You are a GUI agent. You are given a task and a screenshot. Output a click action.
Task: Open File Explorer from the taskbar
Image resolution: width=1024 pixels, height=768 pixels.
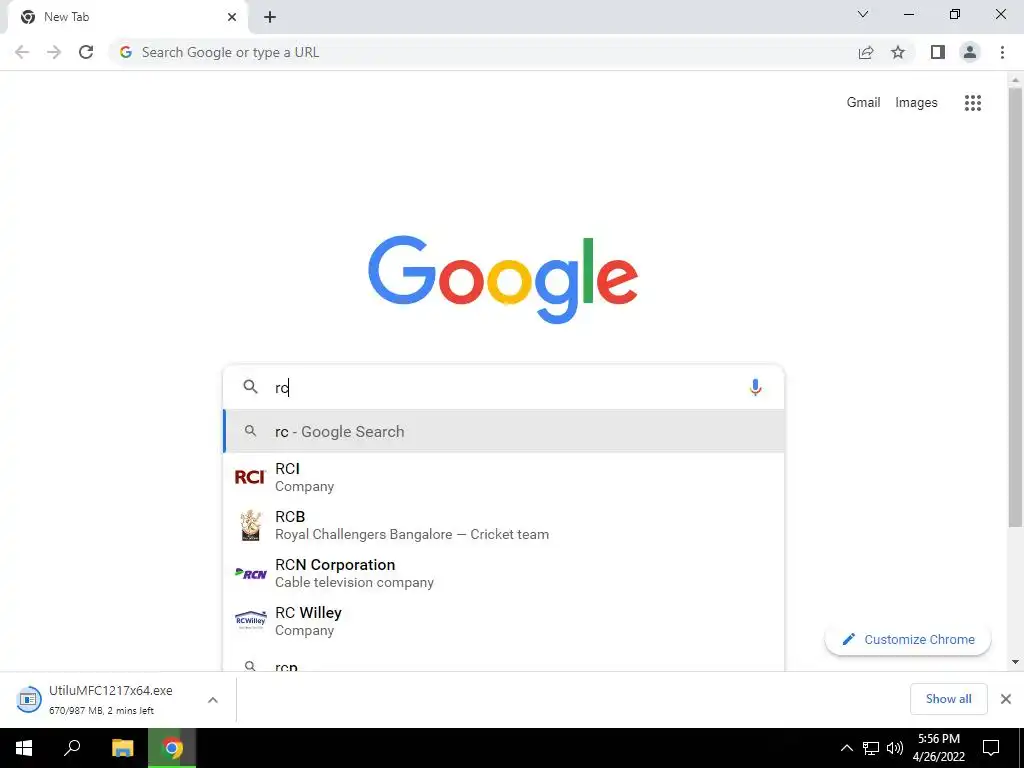point(122,748)
